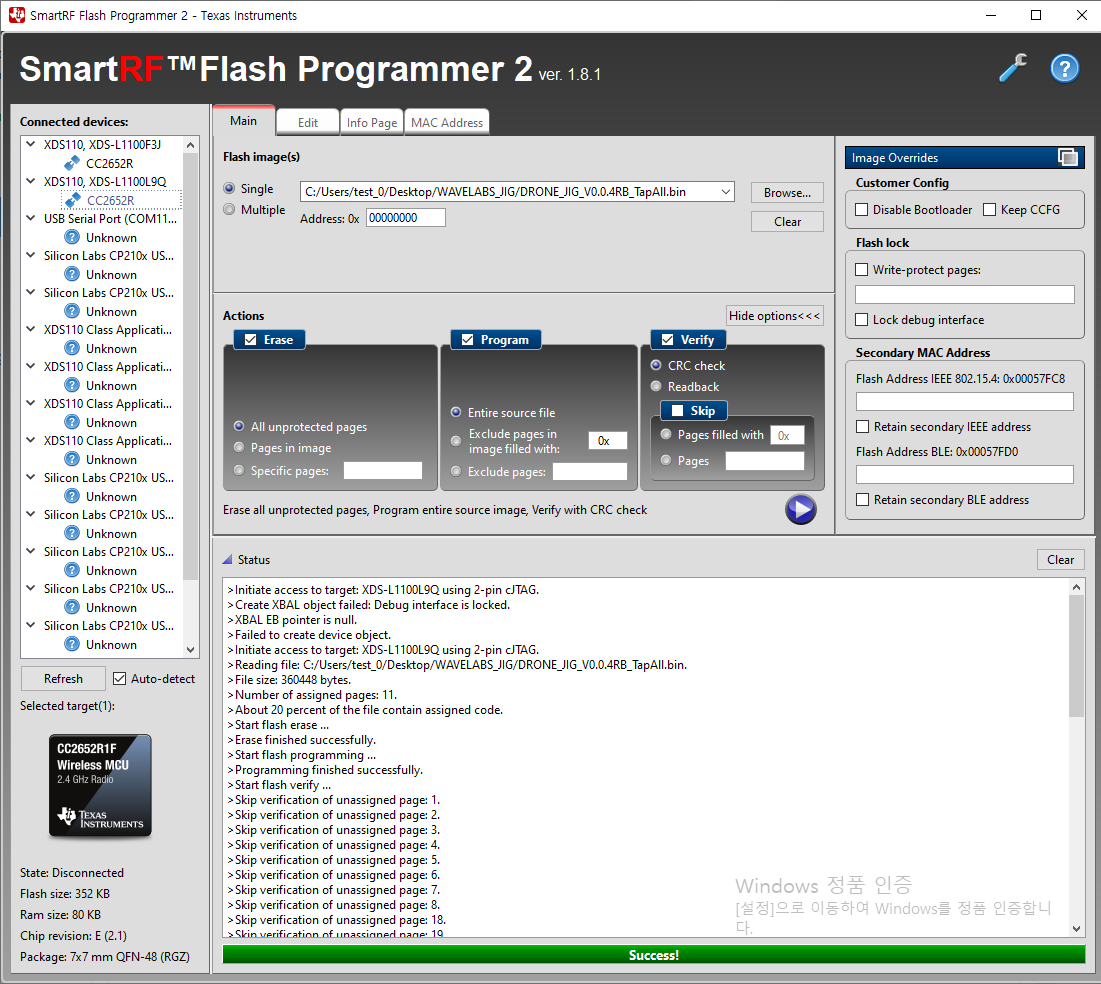Click the flash Address 0x input field
The image size is (1101, 984).
405,218
